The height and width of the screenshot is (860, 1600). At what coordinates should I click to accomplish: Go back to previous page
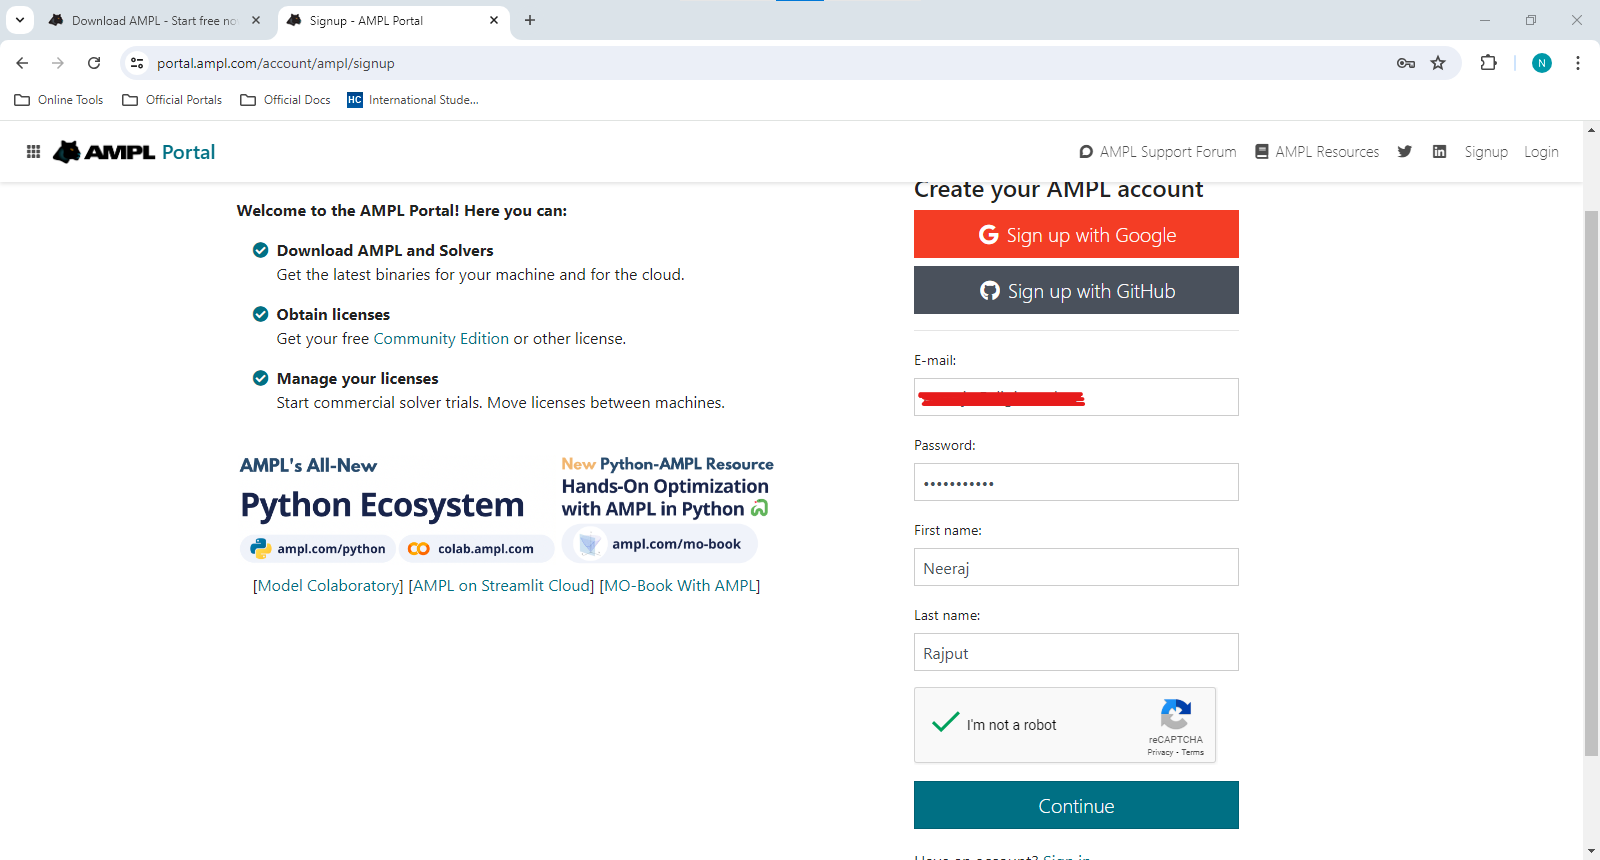(22, 63)
